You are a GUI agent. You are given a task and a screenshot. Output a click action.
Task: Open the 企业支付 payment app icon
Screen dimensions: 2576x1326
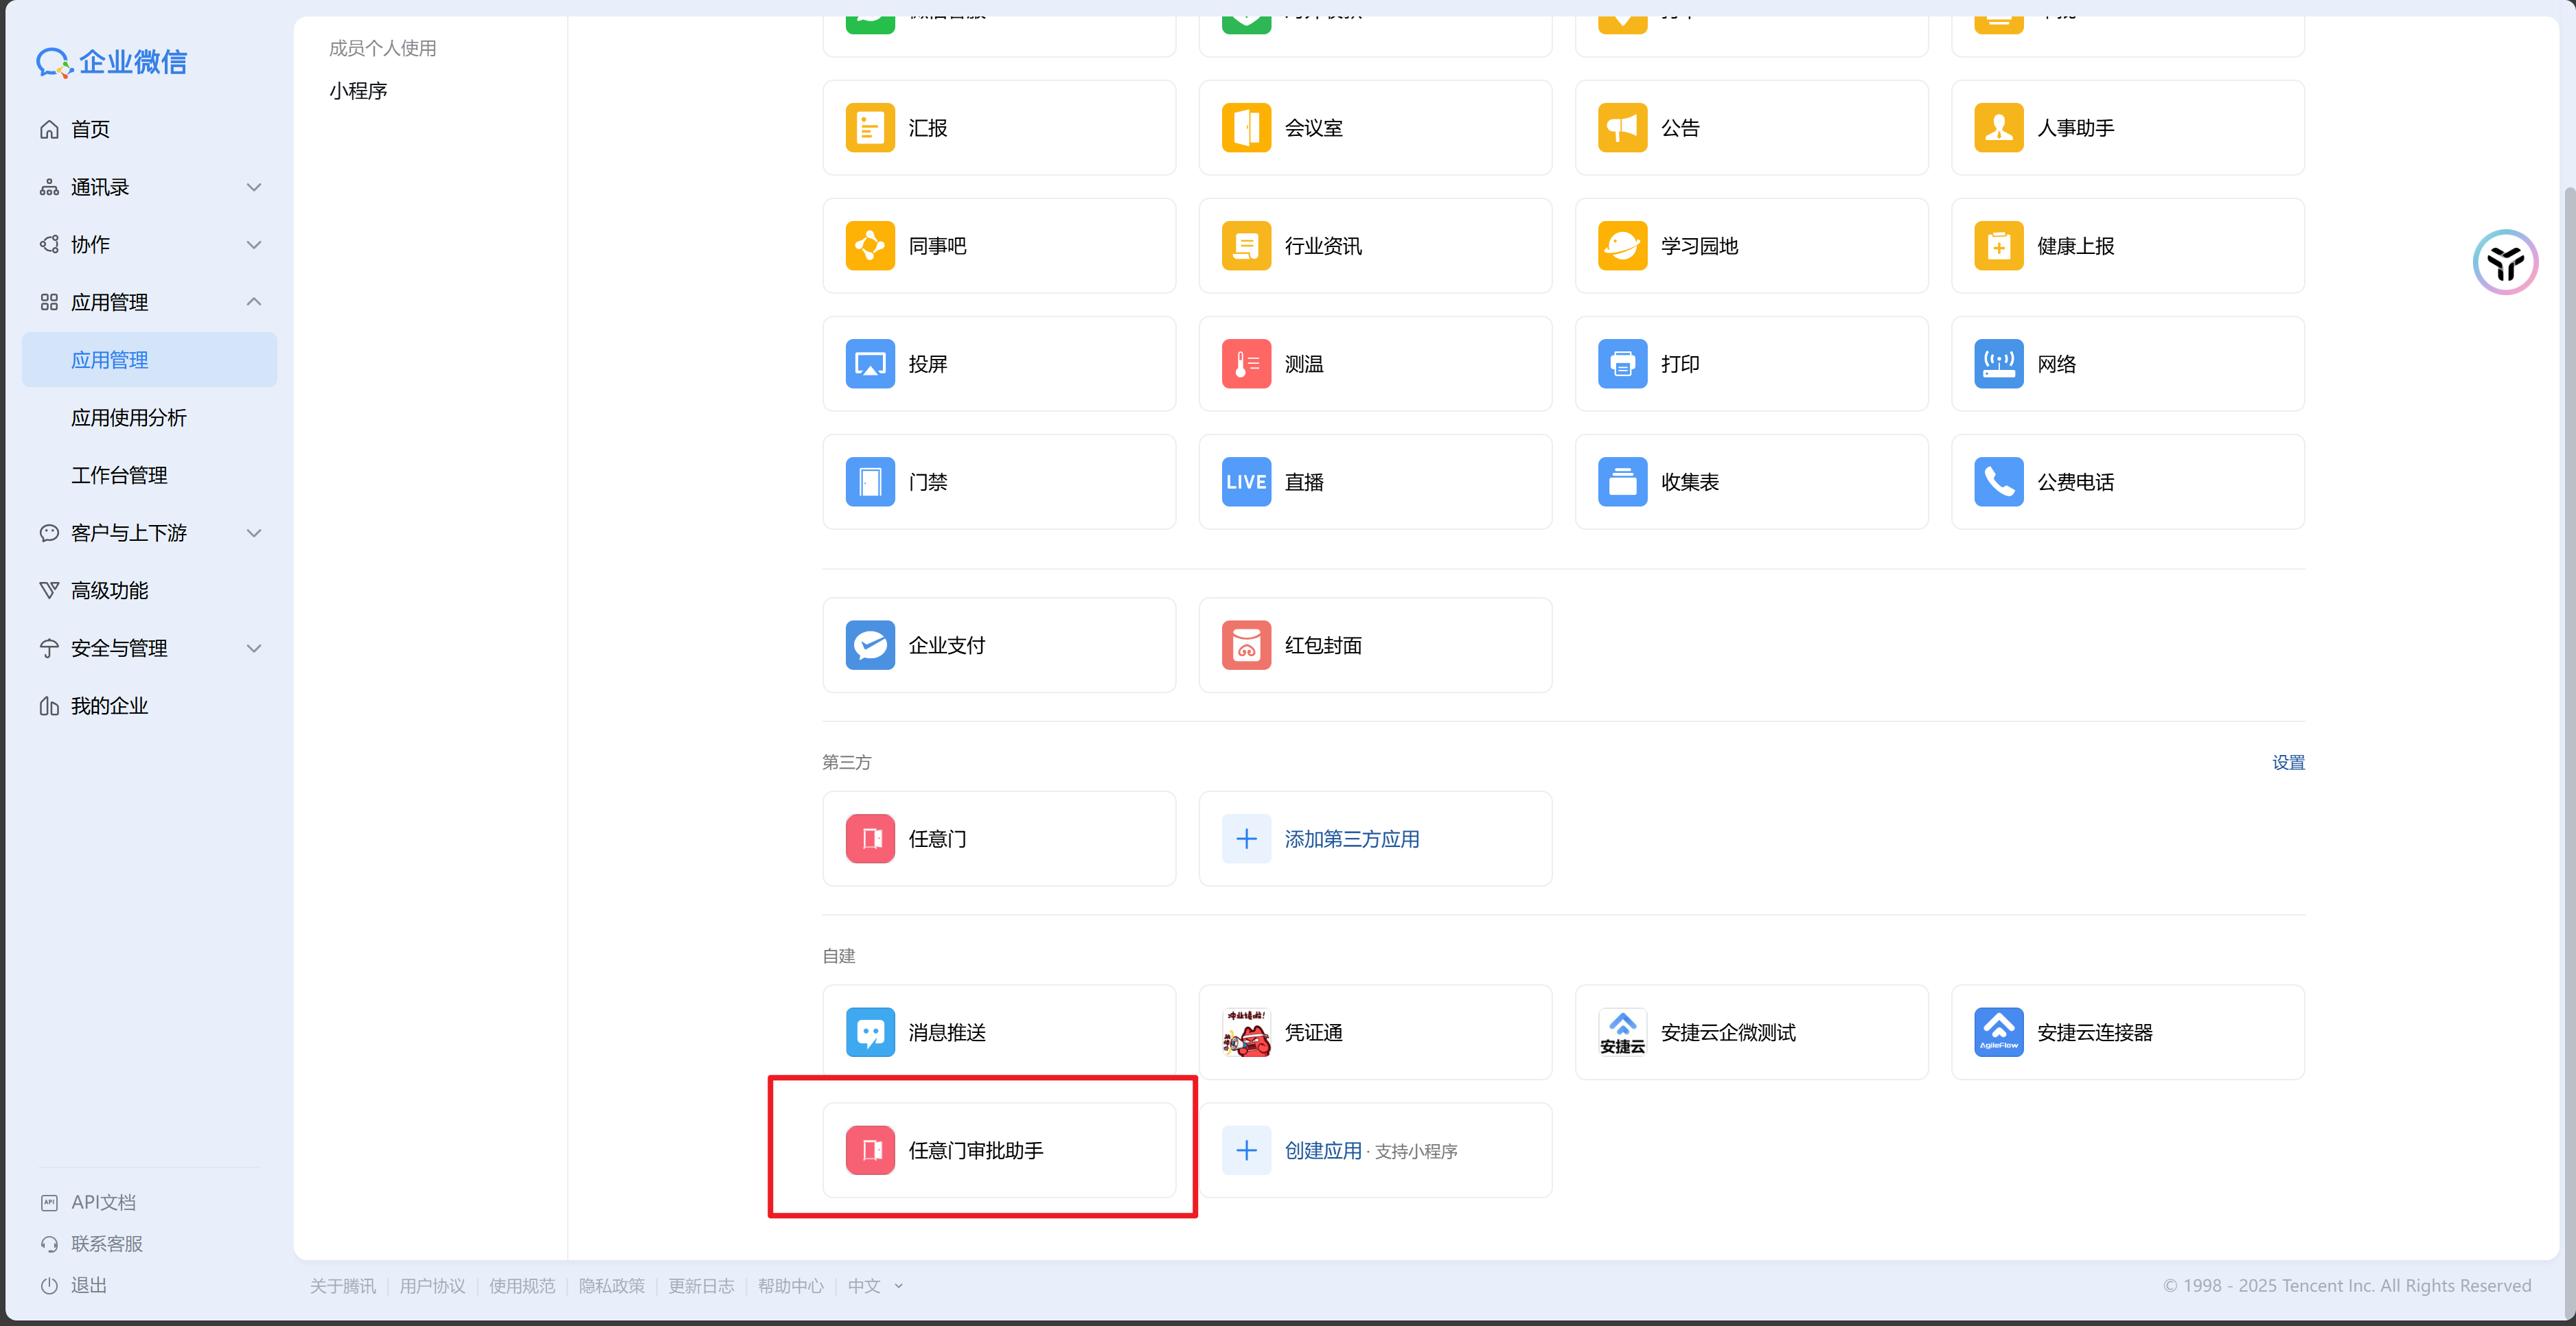coord(869,645)
